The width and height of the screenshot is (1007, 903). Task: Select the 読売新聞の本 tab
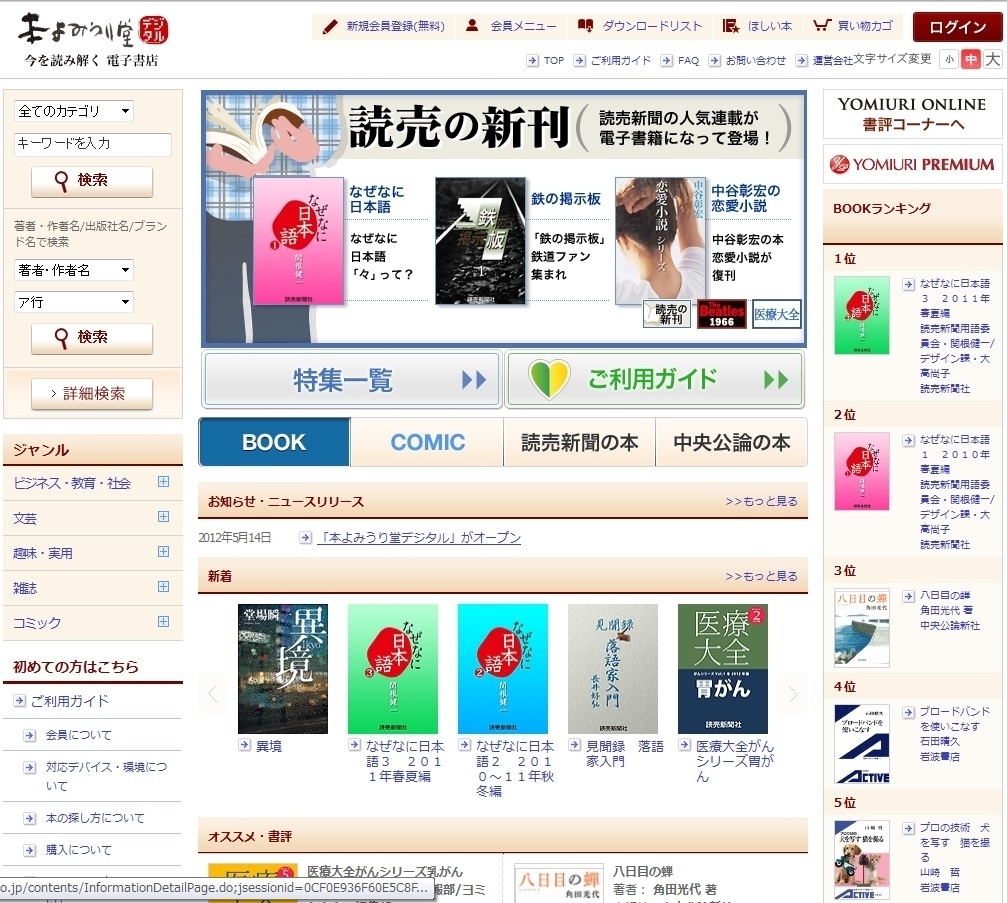click(x=579, y=442)
